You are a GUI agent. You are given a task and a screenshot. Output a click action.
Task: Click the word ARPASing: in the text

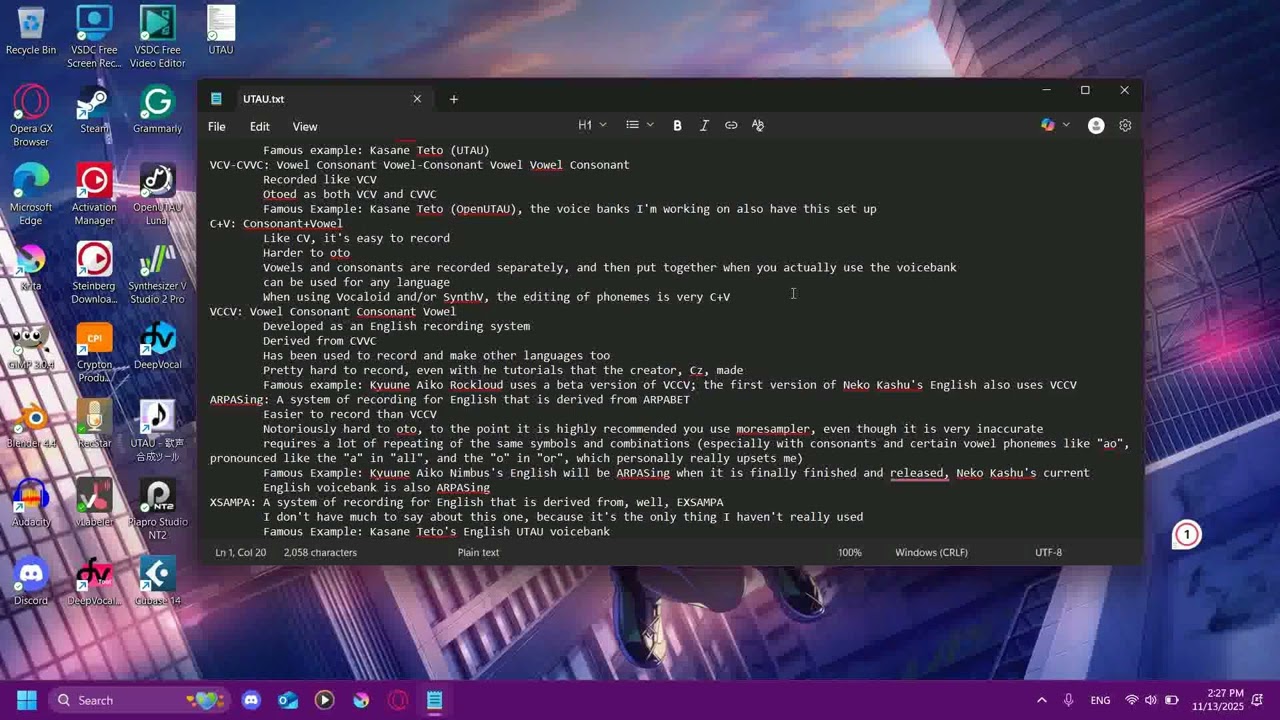point(239,400)
